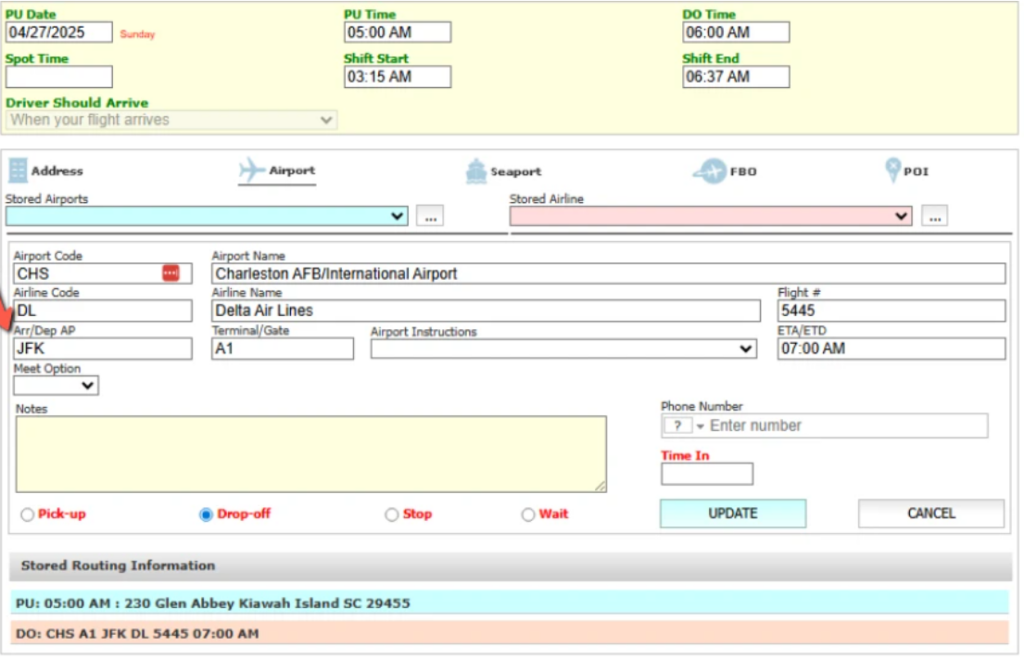Click the FBO plane icon
The width and height of the screenshot is (1024, 659).
[708, 172]
